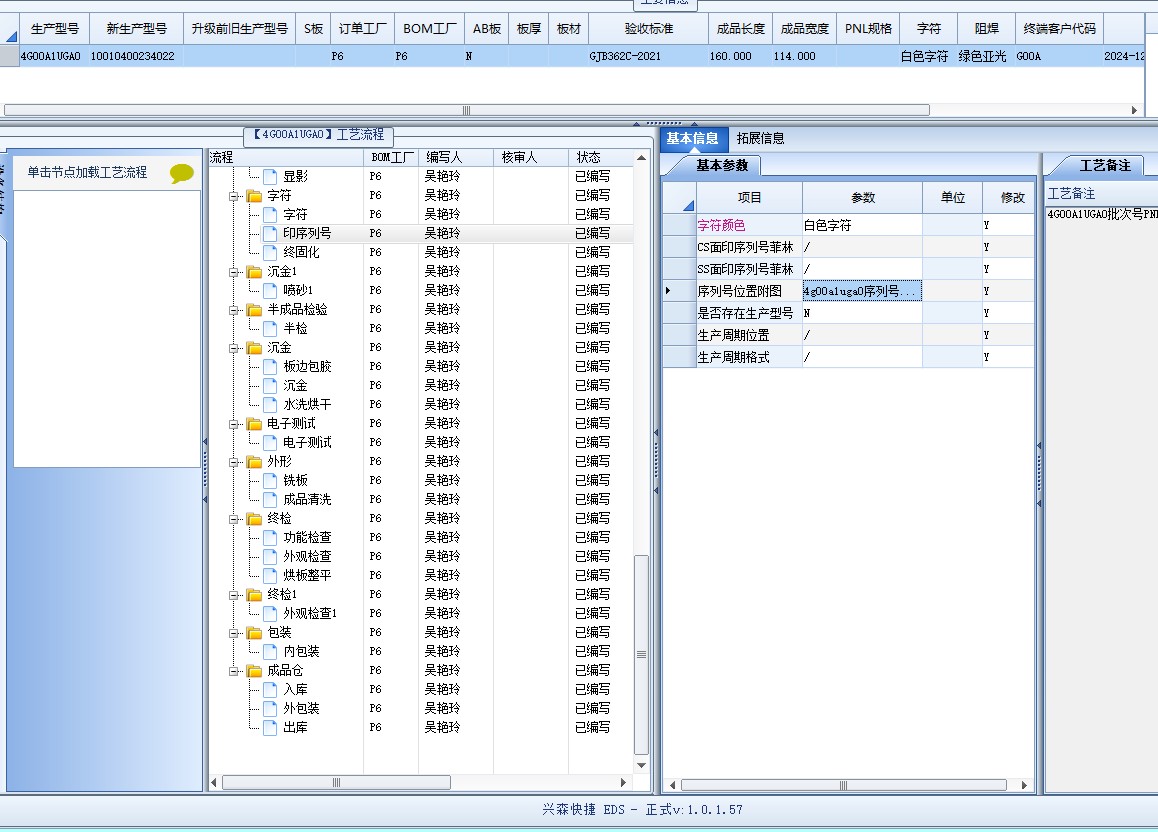Click the 生产周期格式 parameter row
This screenshot has width=1158, height=832.
click(848, 357)
